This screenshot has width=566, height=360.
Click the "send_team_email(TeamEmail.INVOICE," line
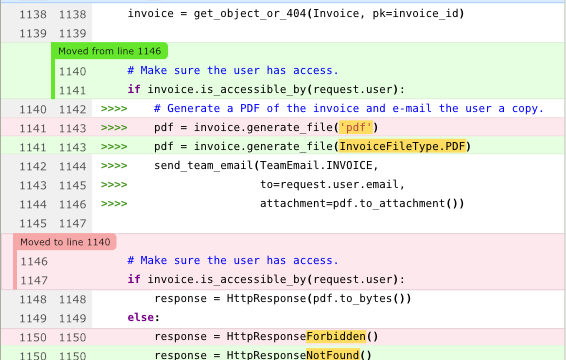tap(266, 165)
